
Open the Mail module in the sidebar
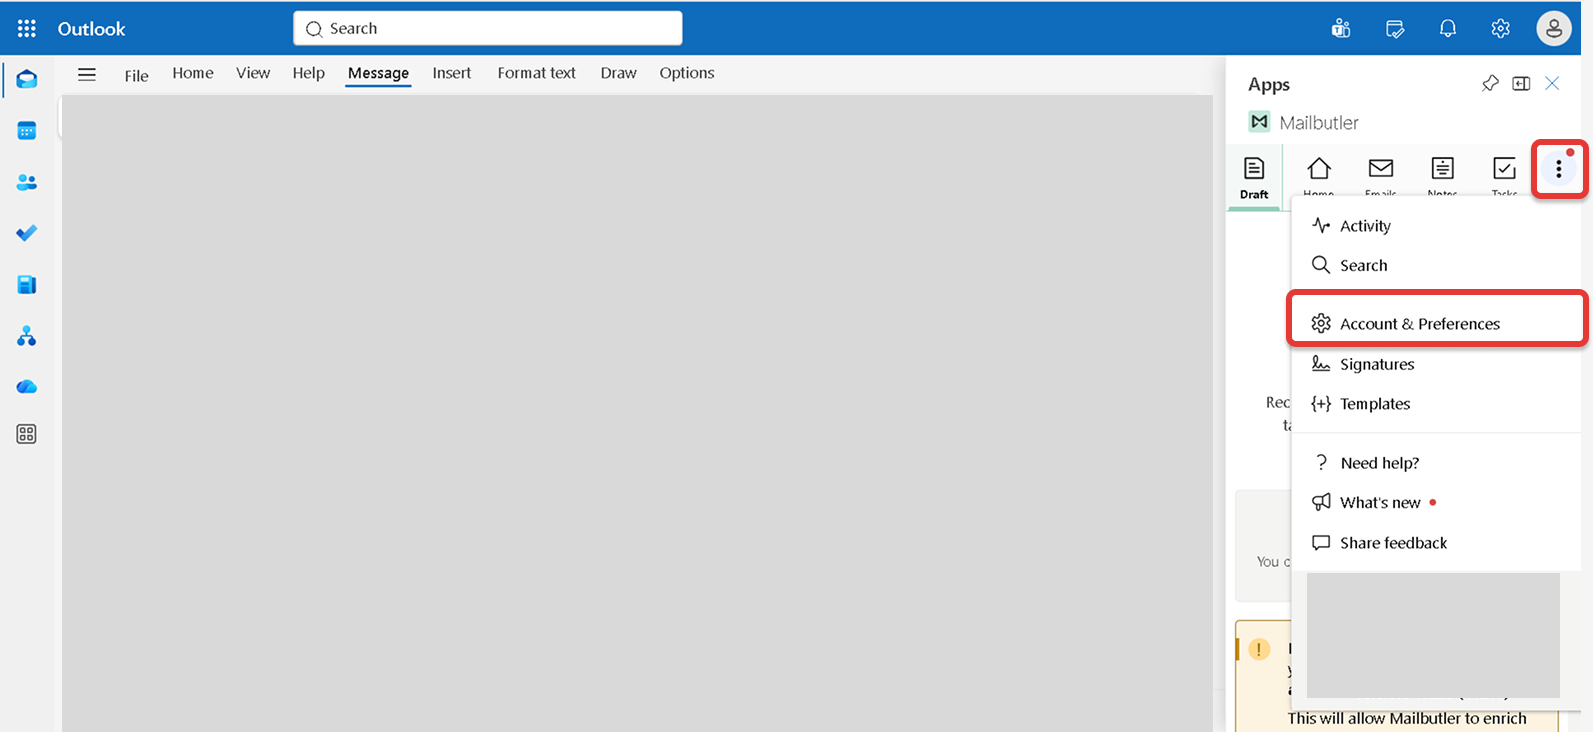(x=27, y=79)
